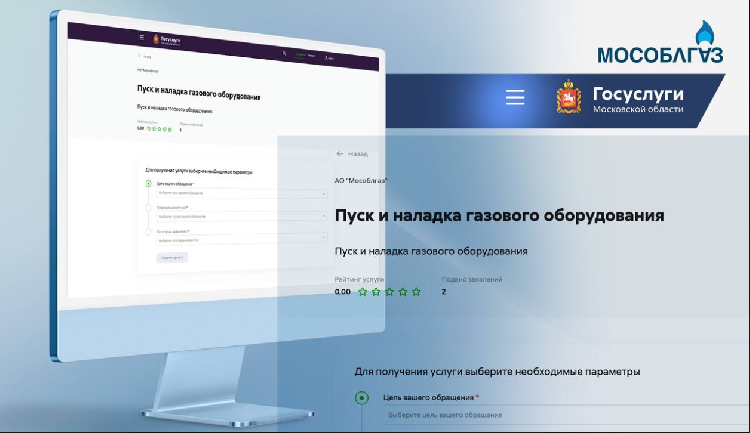Click the submit button at the bottom of the monitor form
750x433 pixels.
pos(172,257)
